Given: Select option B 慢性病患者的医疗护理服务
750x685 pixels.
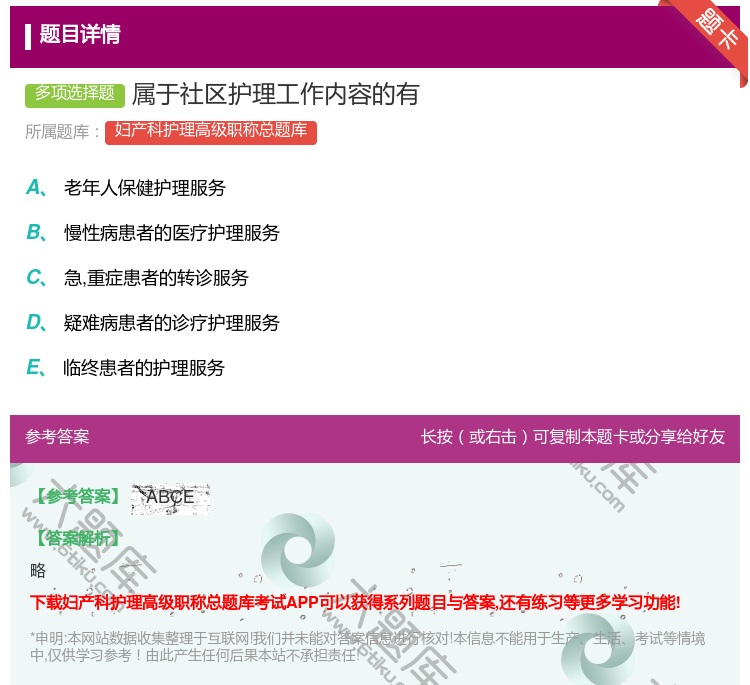Looking at the screenshot, I should point(153,232).
